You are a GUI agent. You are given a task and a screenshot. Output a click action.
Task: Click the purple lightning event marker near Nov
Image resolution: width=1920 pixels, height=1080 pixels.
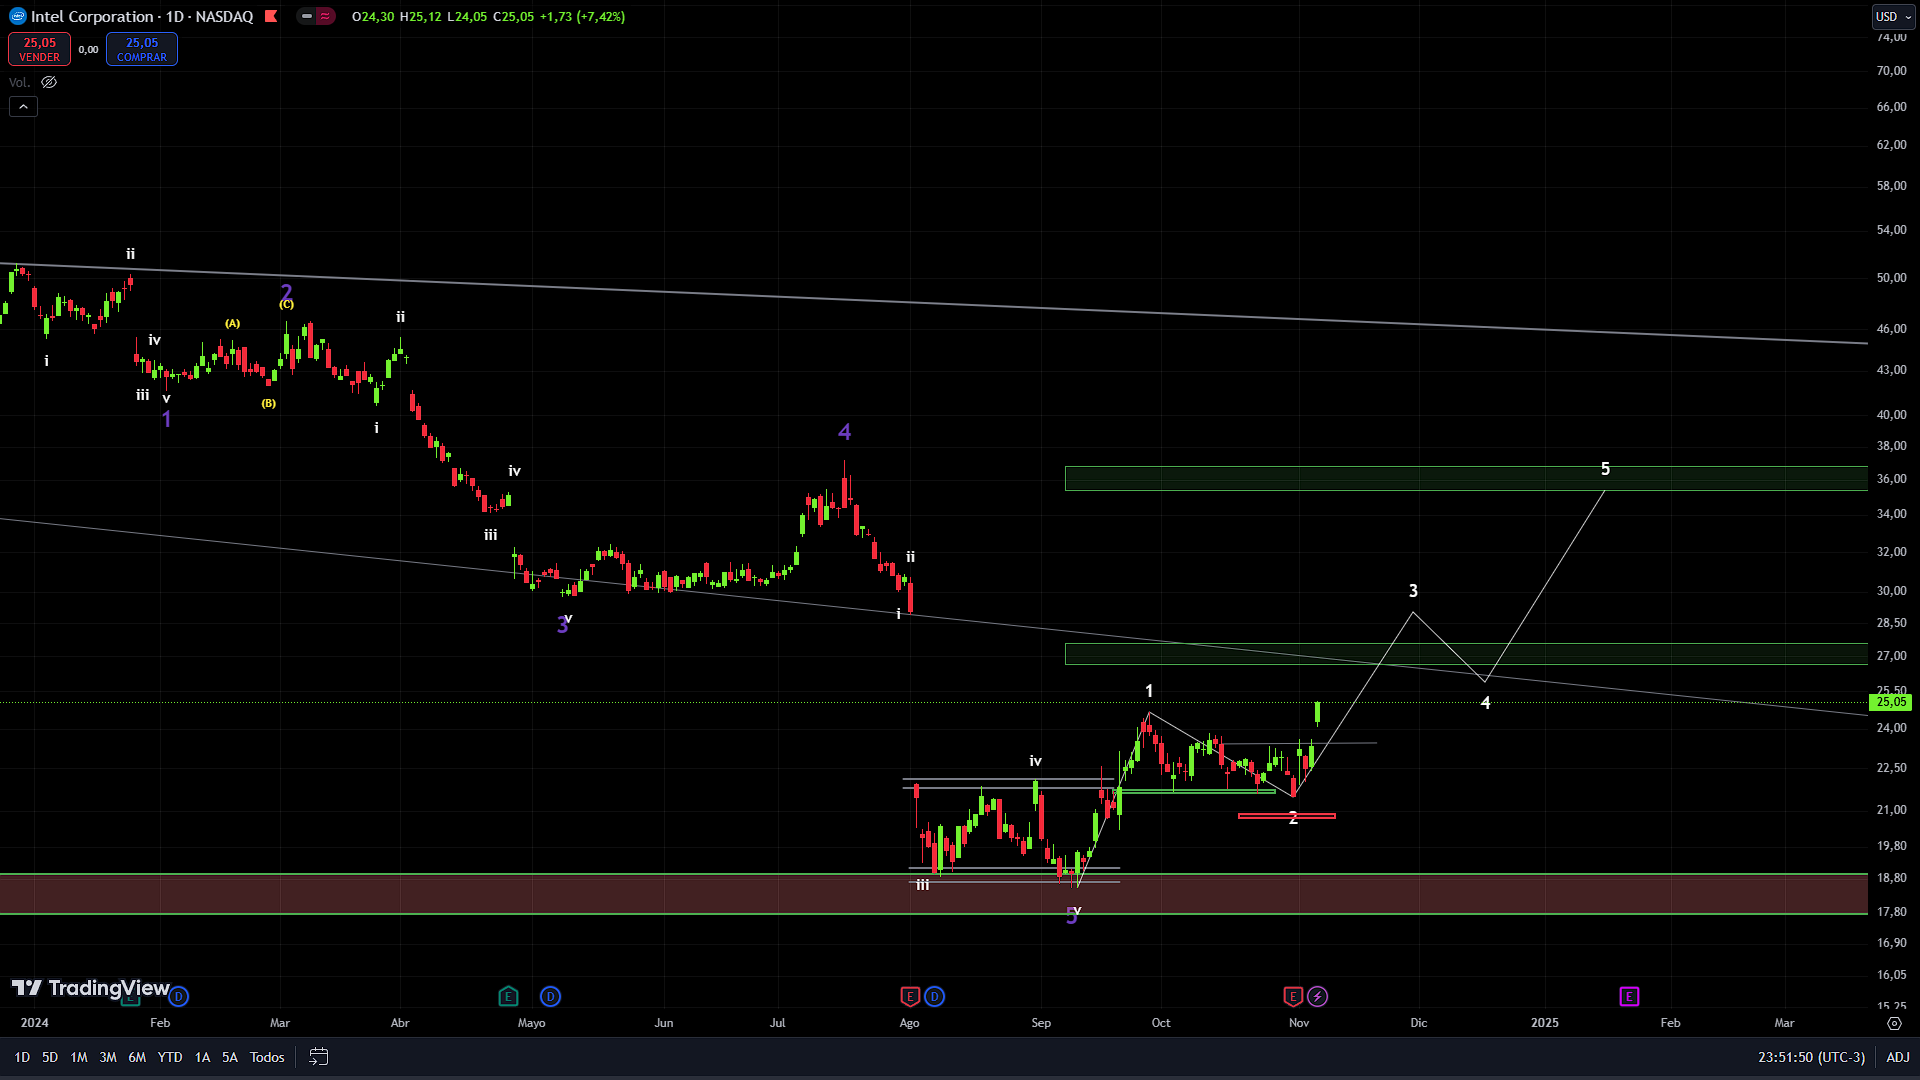1318,996
